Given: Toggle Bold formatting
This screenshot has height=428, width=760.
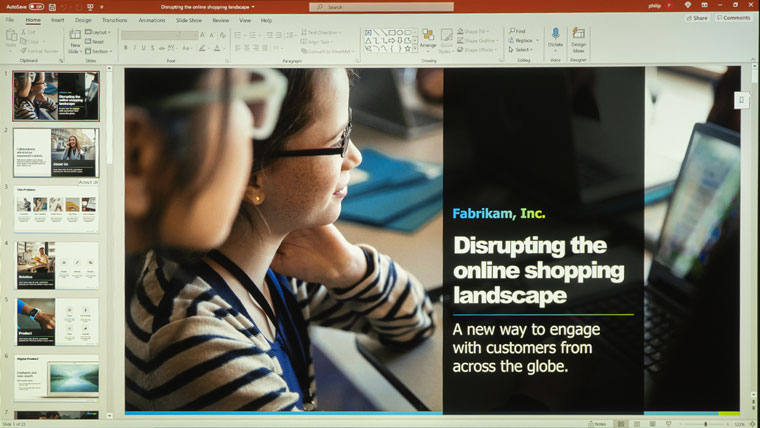Looking at the screenshot, I should click(126, 48).
